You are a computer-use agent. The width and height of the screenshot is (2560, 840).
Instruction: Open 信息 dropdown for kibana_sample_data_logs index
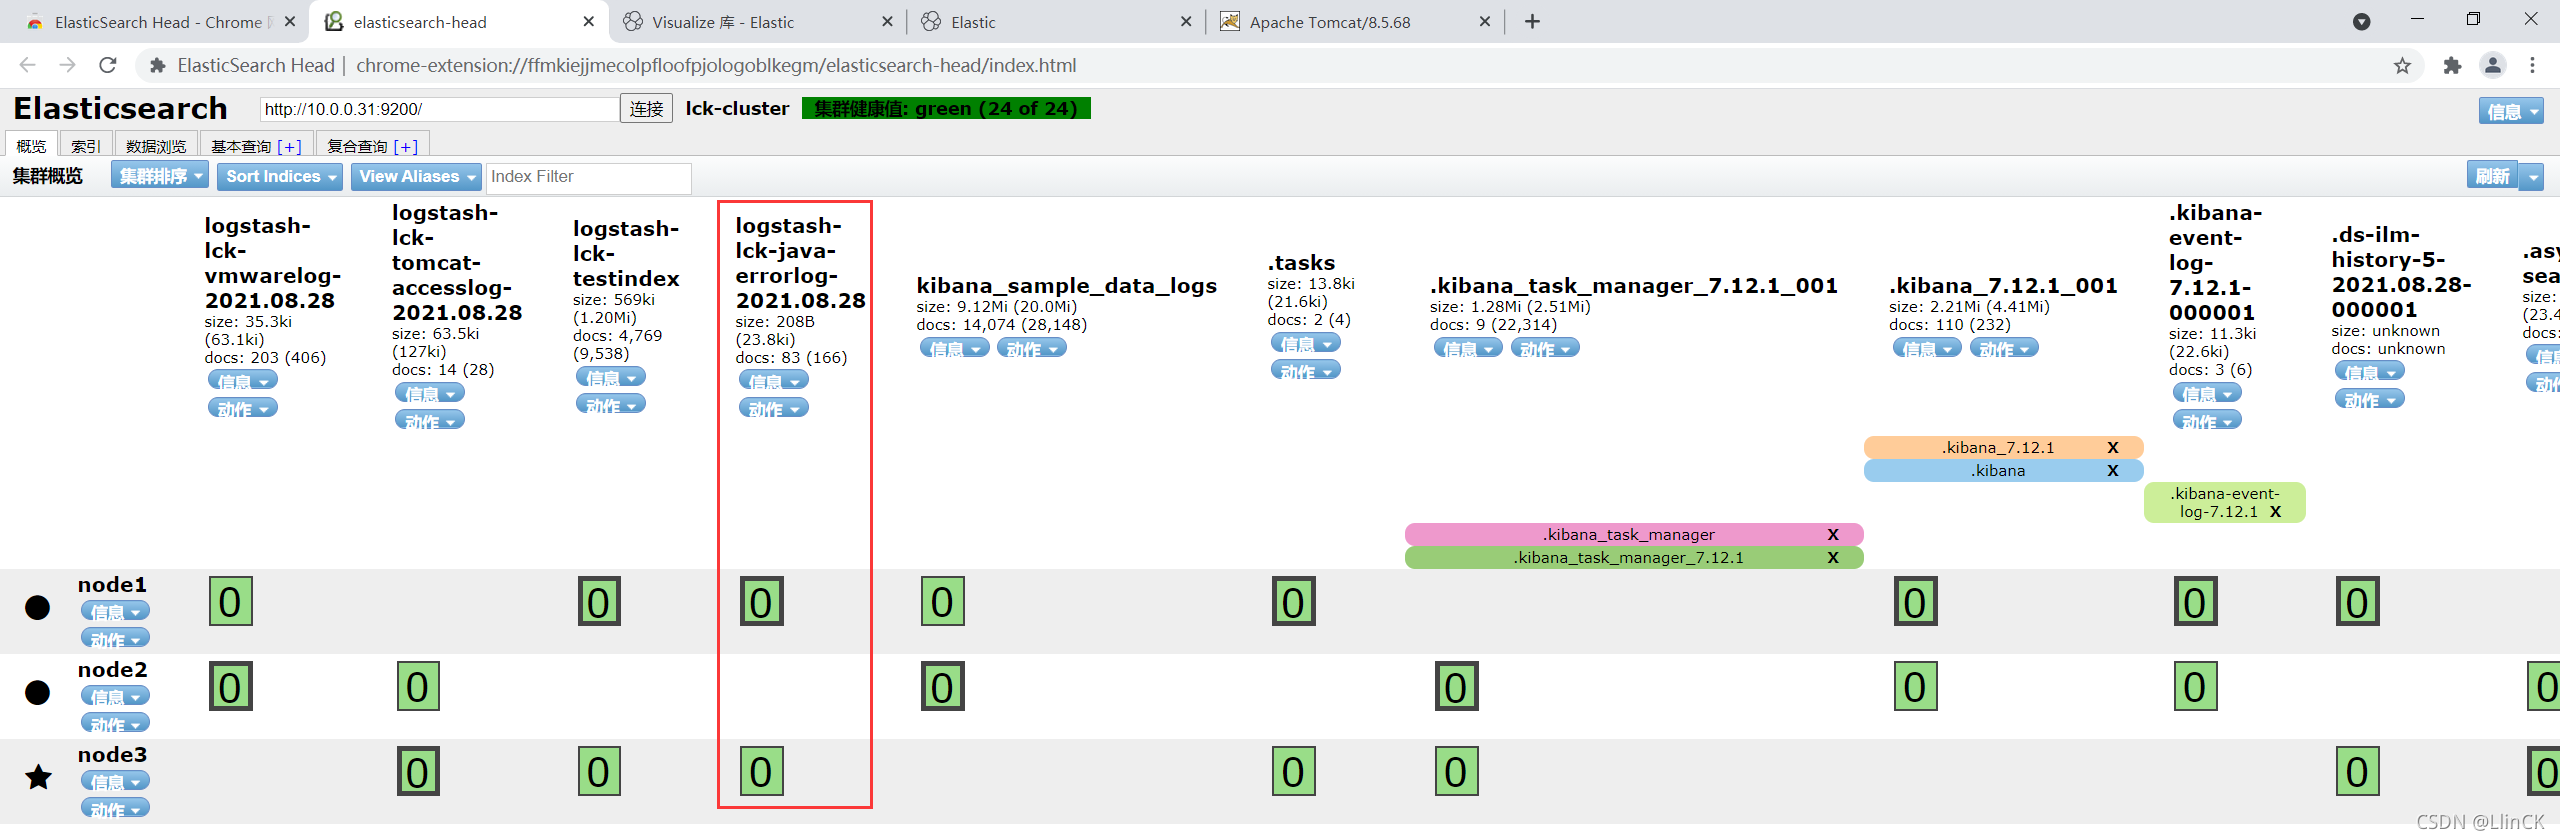(955, 348)
